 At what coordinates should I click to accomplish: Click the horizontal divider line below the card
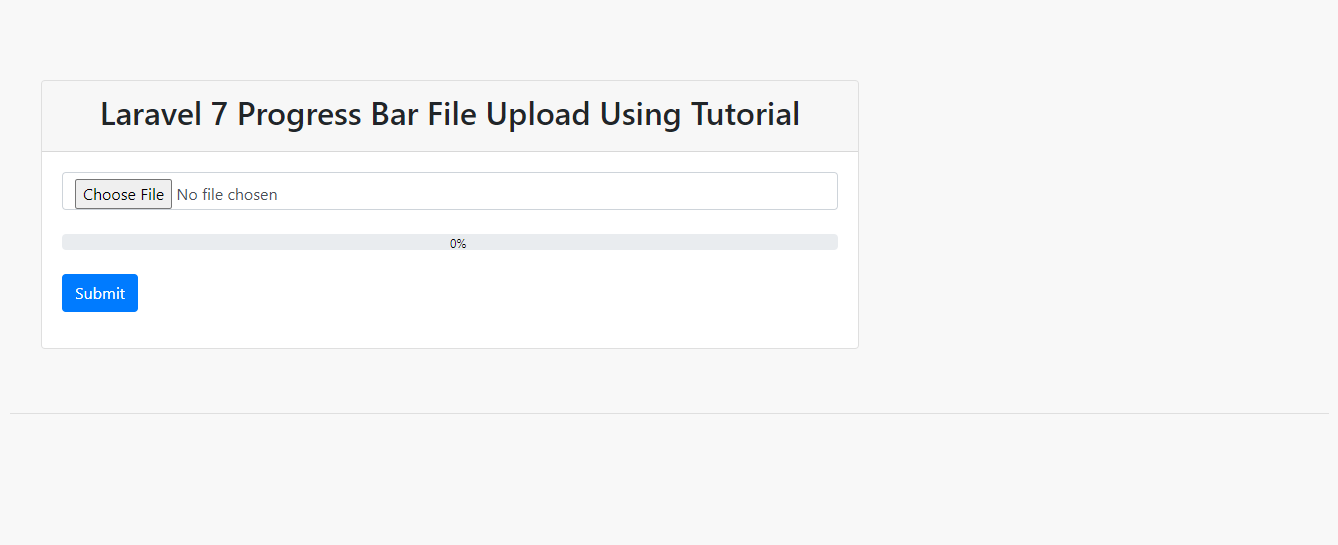669,413
